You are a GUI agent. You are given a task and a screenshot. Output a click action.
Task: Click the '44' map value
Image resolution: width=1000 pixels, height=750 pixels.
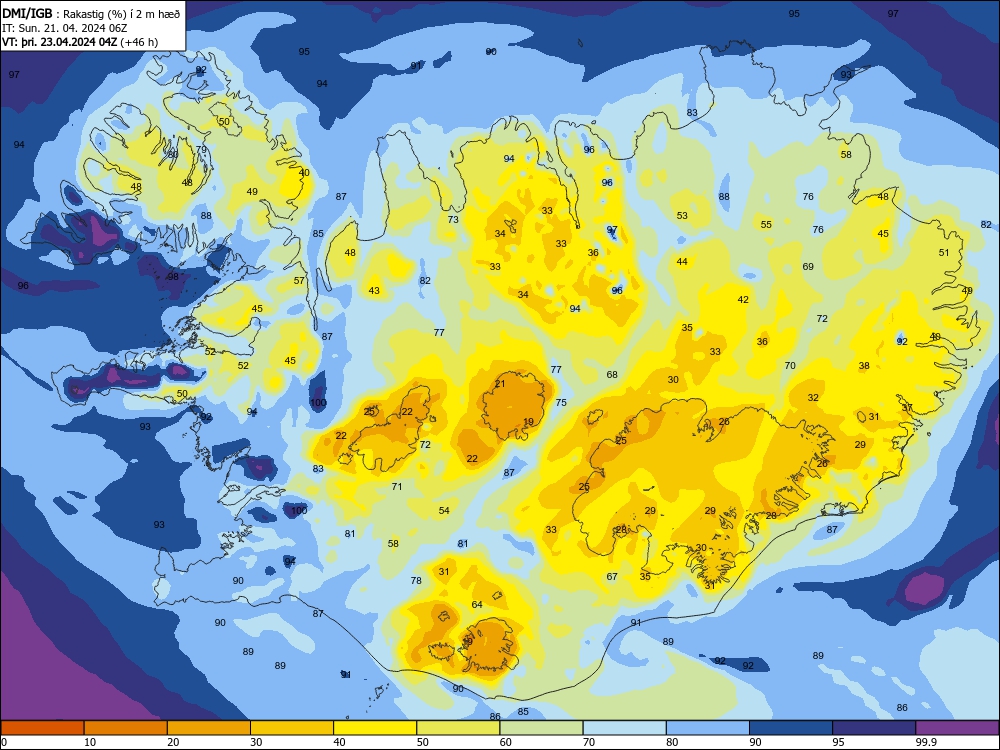(x=682, y=261)
